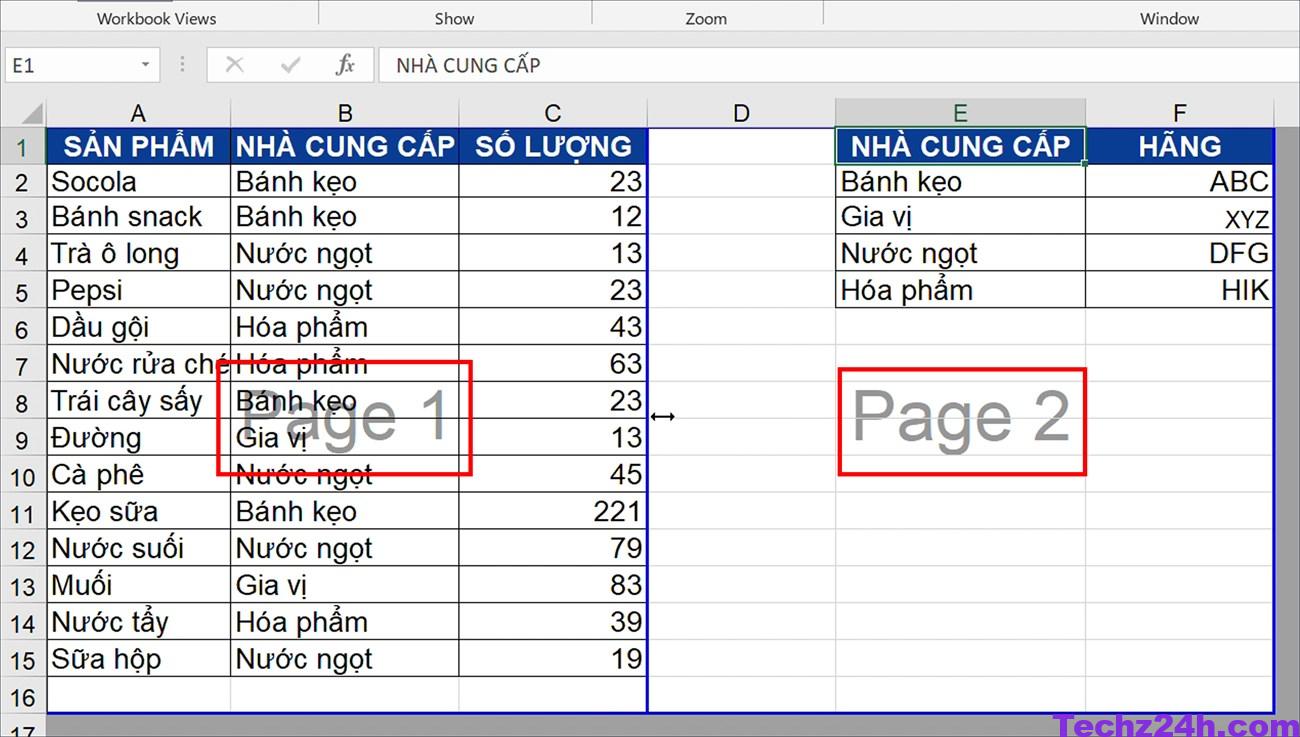Select column C header
Viewport: 1300px width, 737px height.
point(553,113)
